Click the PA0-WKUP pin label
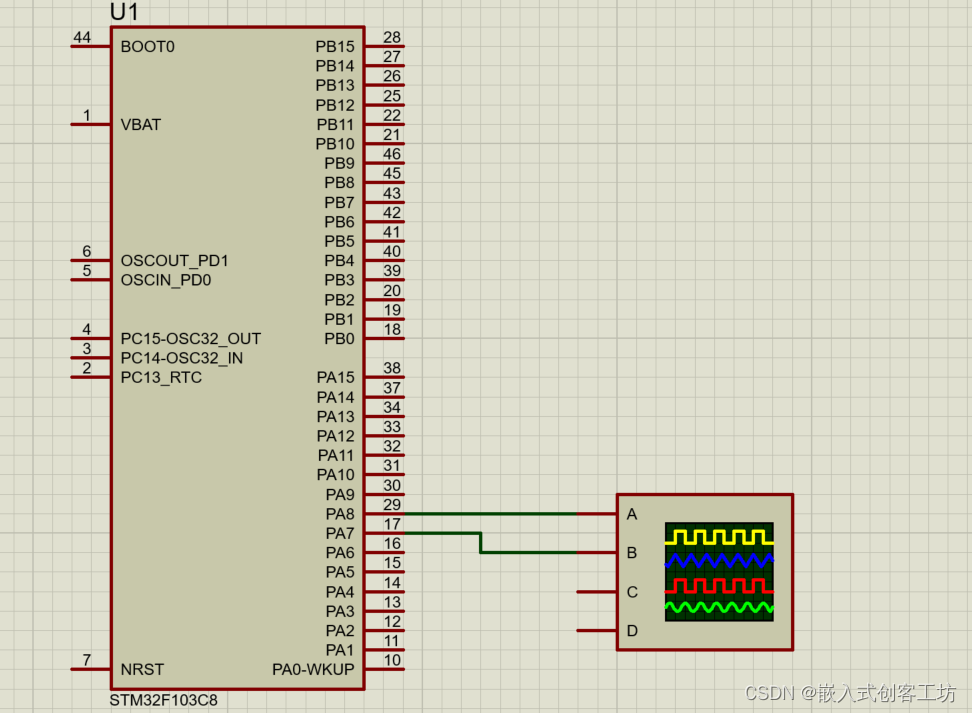 click(313, 670)
